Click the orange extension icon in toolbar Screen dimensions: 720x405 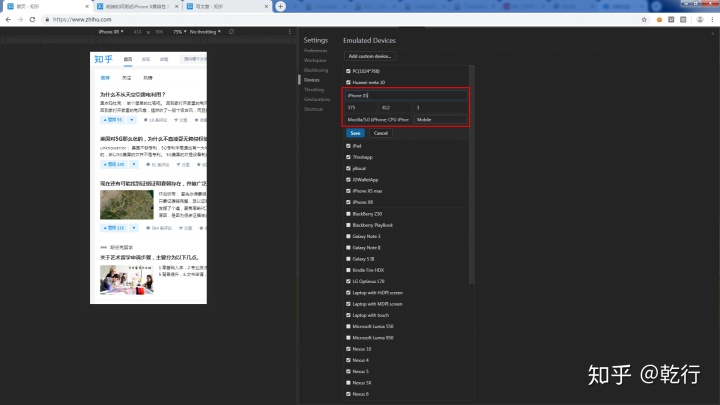pyautogui.click(x=659, y=19)
